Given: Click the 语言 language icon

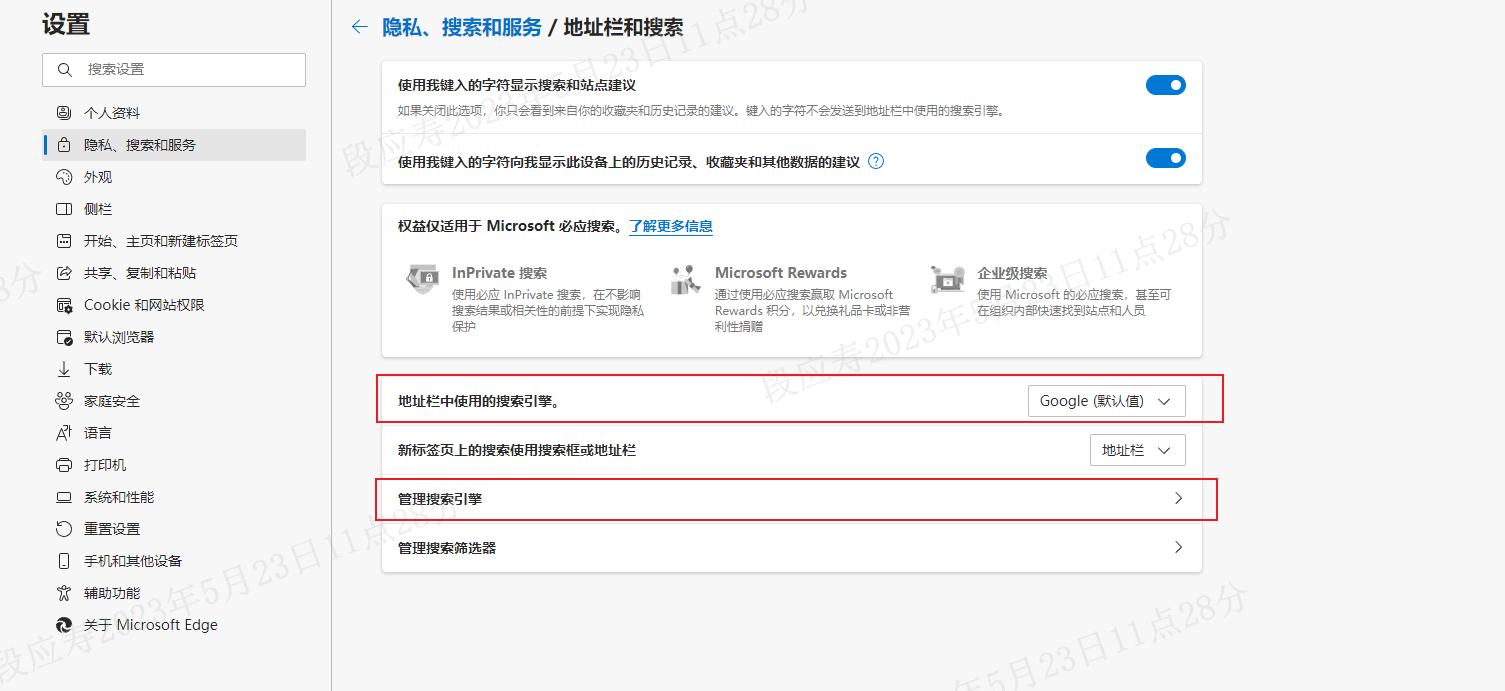Looking at the screenshot, I should (64, 433).
